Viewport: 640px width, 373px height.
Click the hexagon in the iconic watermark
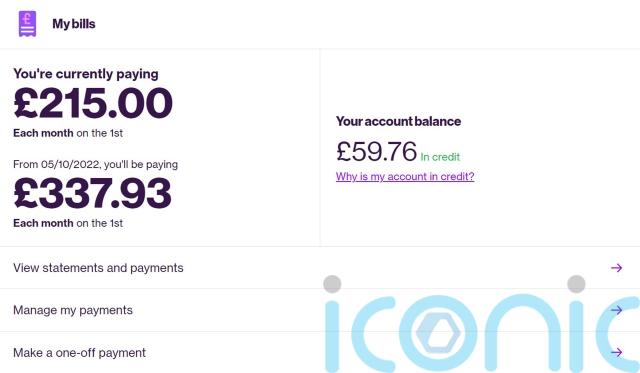coord(438,333)
